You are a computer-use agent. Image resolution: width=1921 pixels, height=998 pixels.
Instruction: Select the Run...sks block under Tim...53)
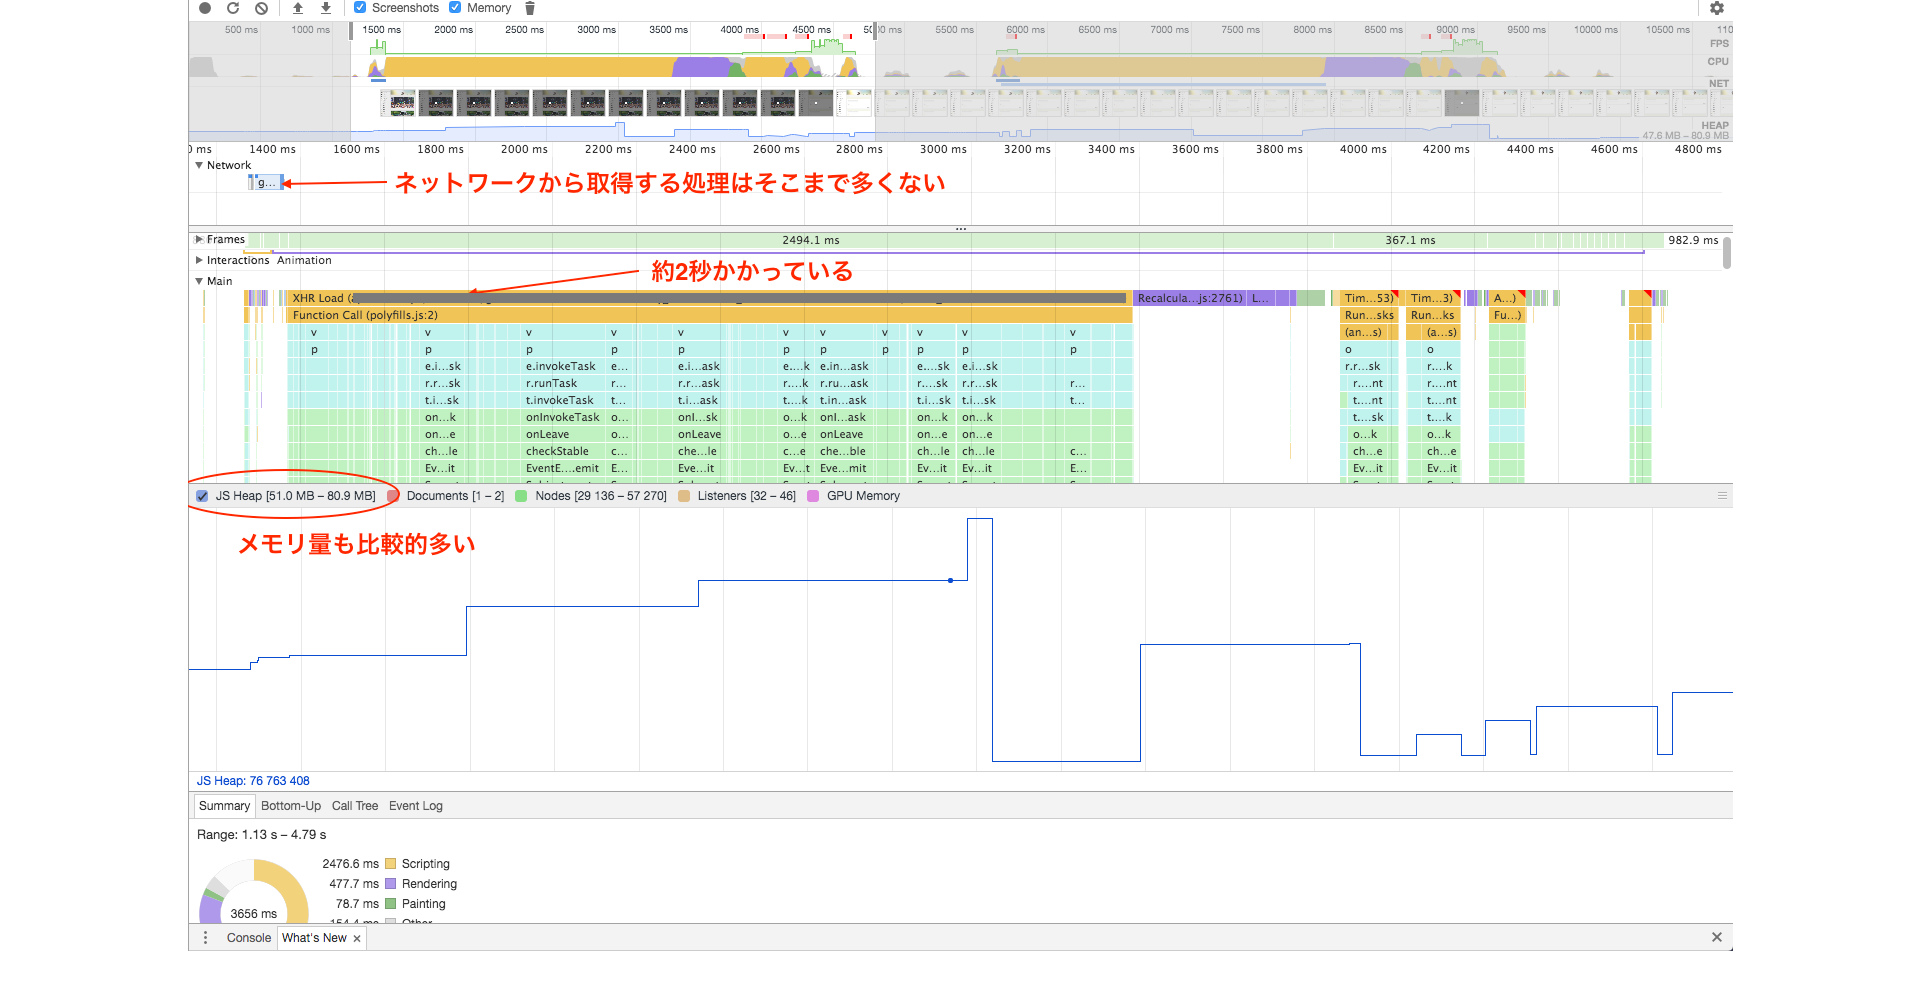(x=1369, y=315)
